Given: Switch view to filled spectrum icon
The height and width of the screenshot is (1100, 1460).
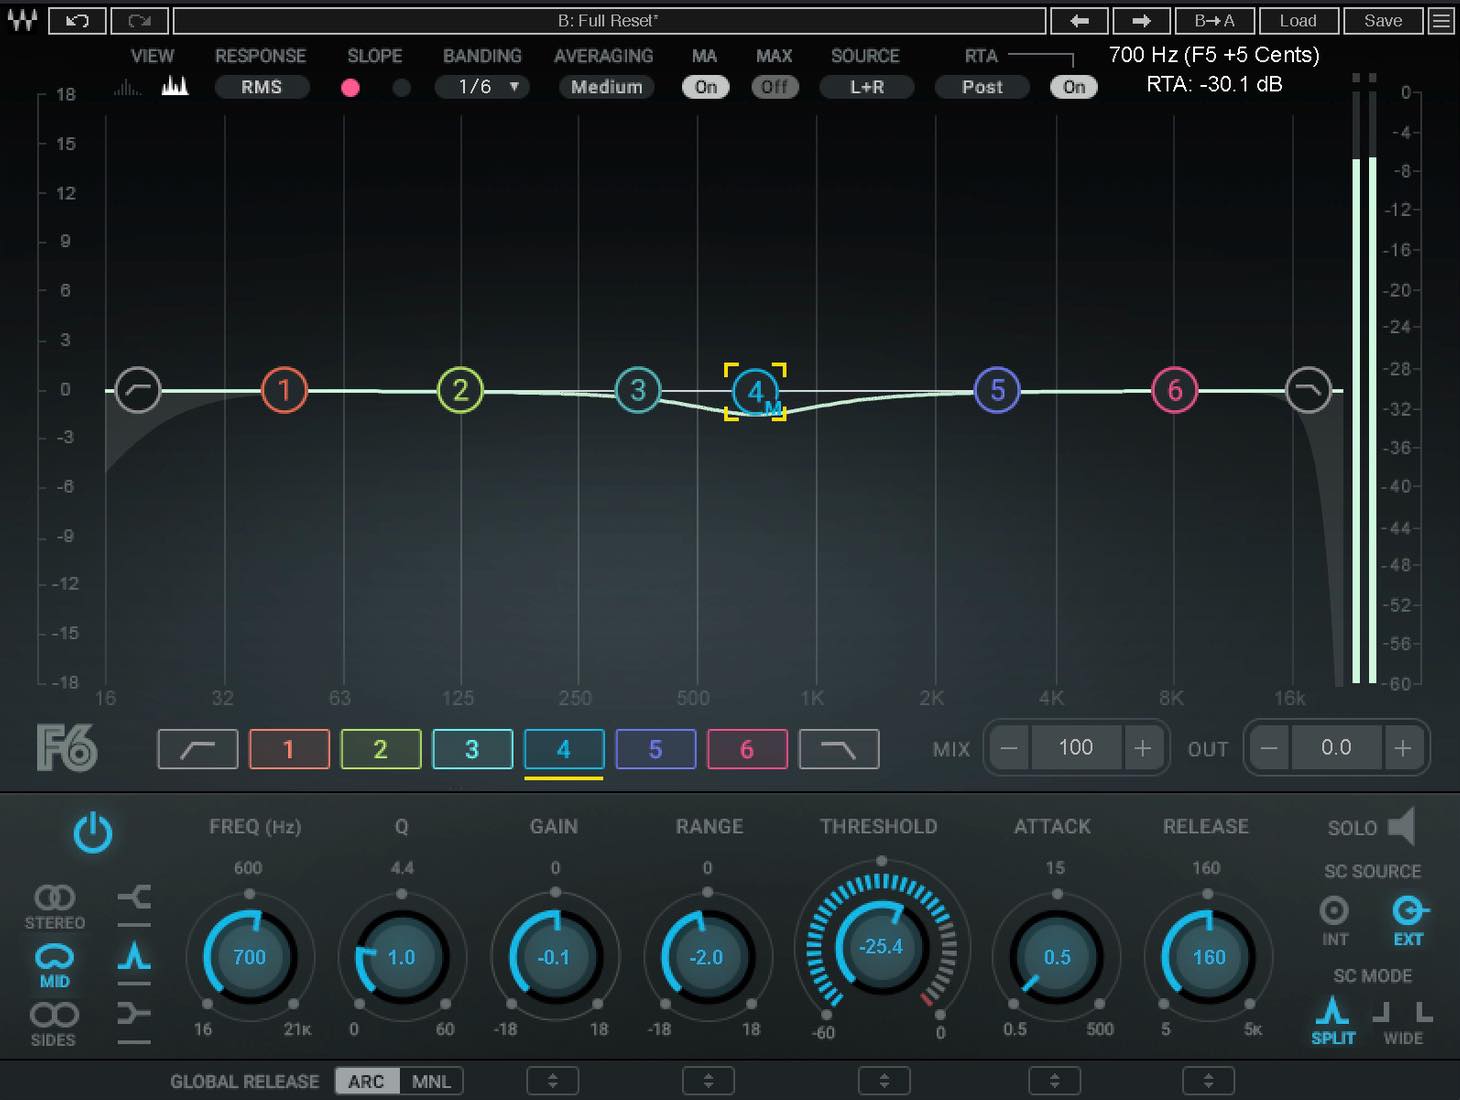Looking at the screenshot, I should (175, 86).
